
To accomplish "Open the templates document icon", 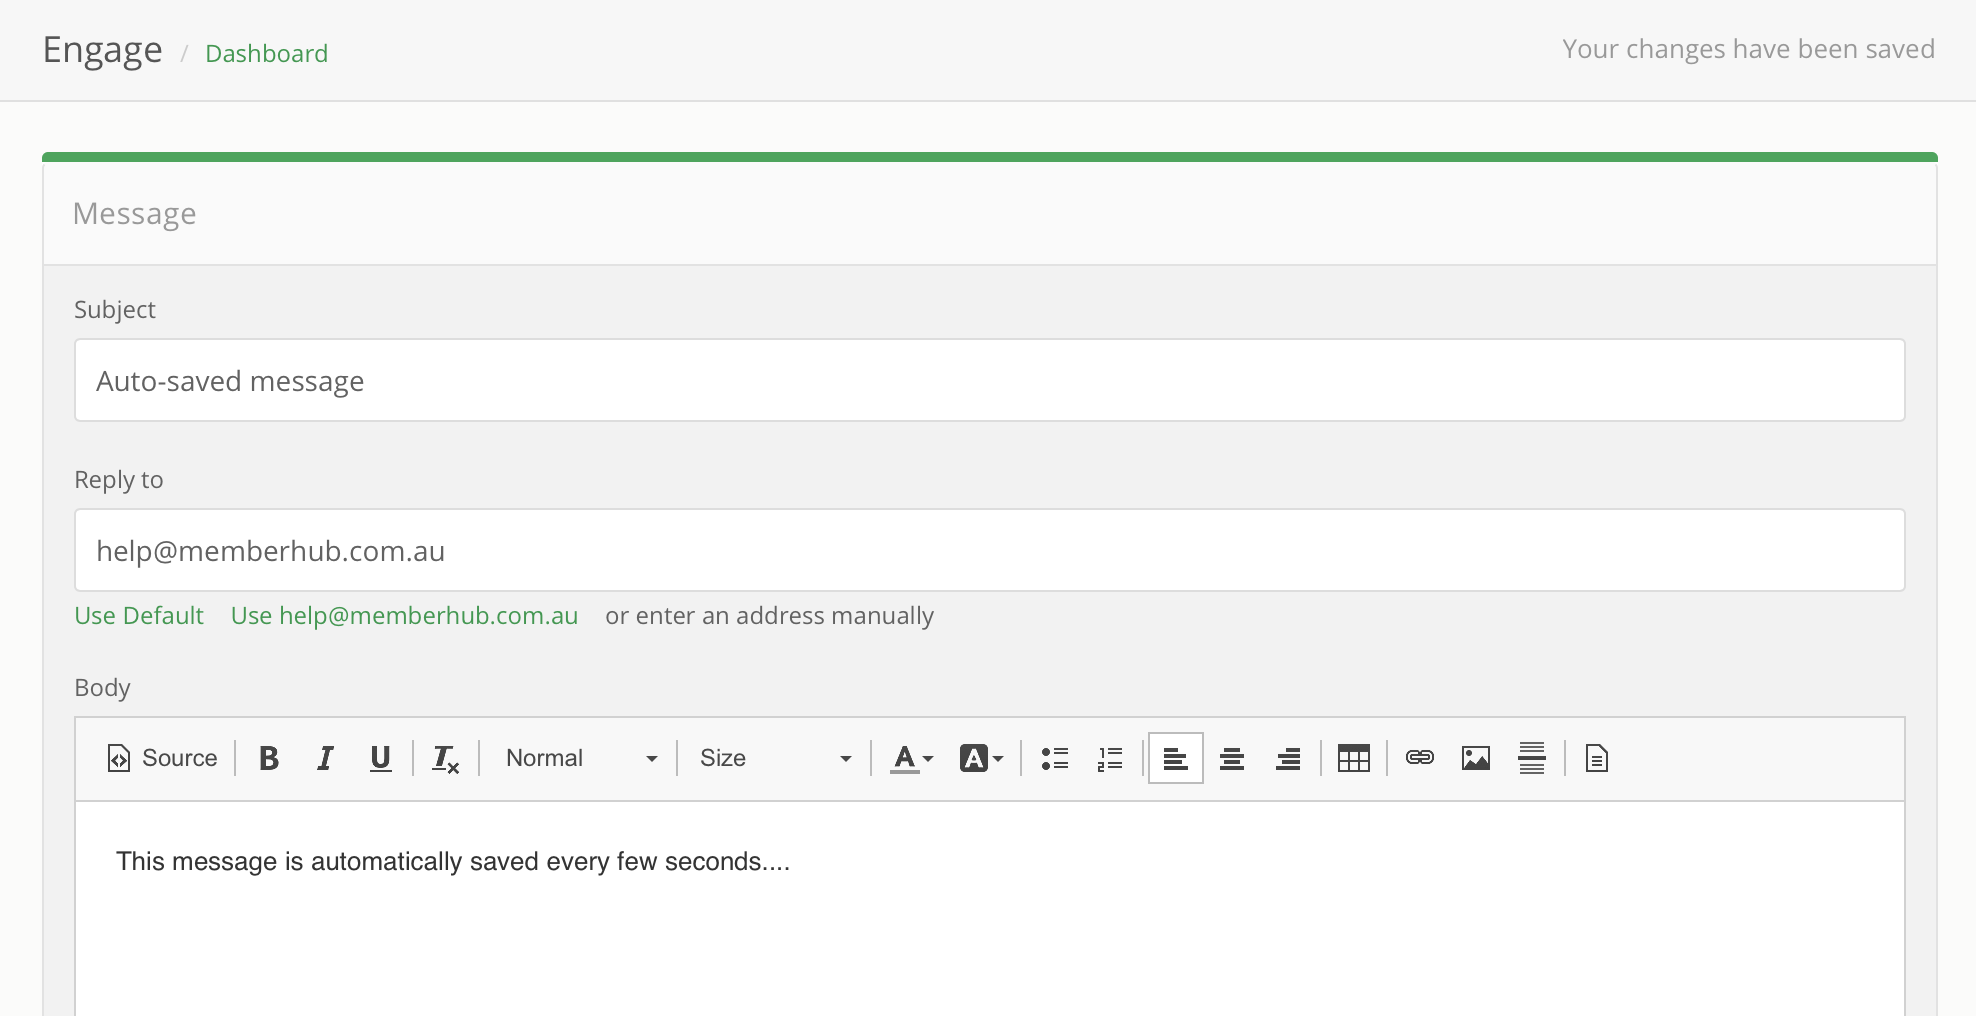I will tap(1597, 758).
